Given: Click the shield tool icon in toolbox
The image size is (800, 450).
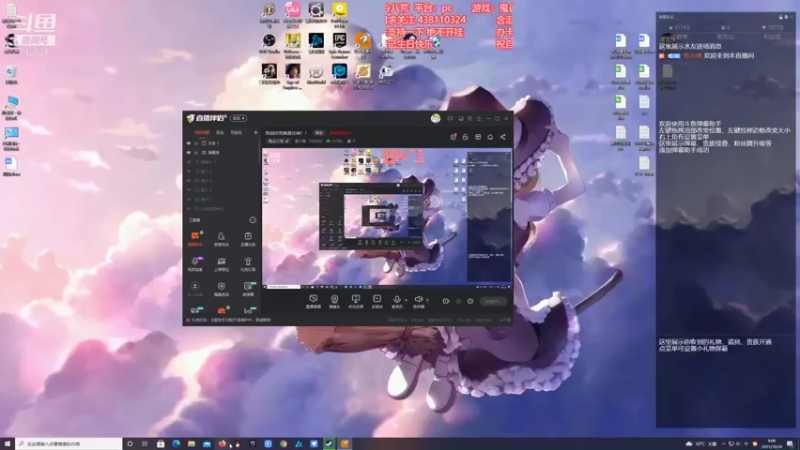Looking at the screenshot, I should (x=221, y=286).
